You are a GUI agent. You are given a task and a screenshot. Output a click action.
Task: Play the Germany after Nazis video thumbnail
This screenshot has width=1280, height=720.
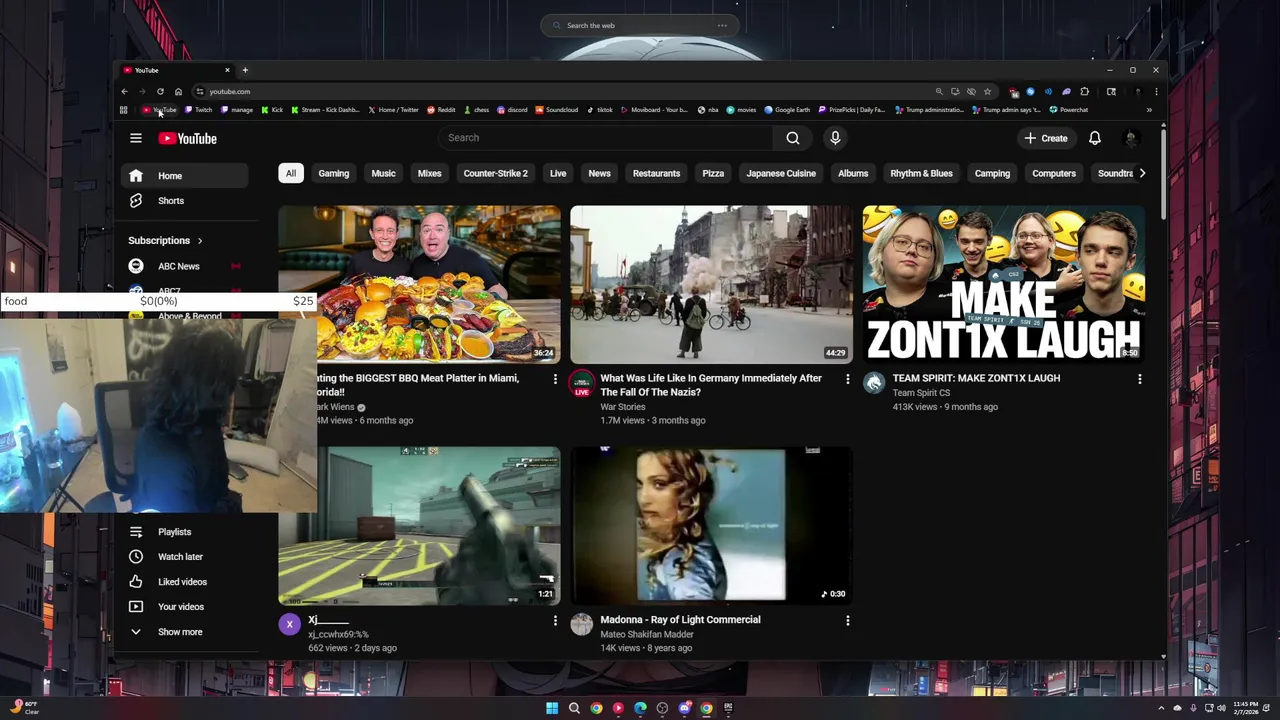click(x=711, y=285)
